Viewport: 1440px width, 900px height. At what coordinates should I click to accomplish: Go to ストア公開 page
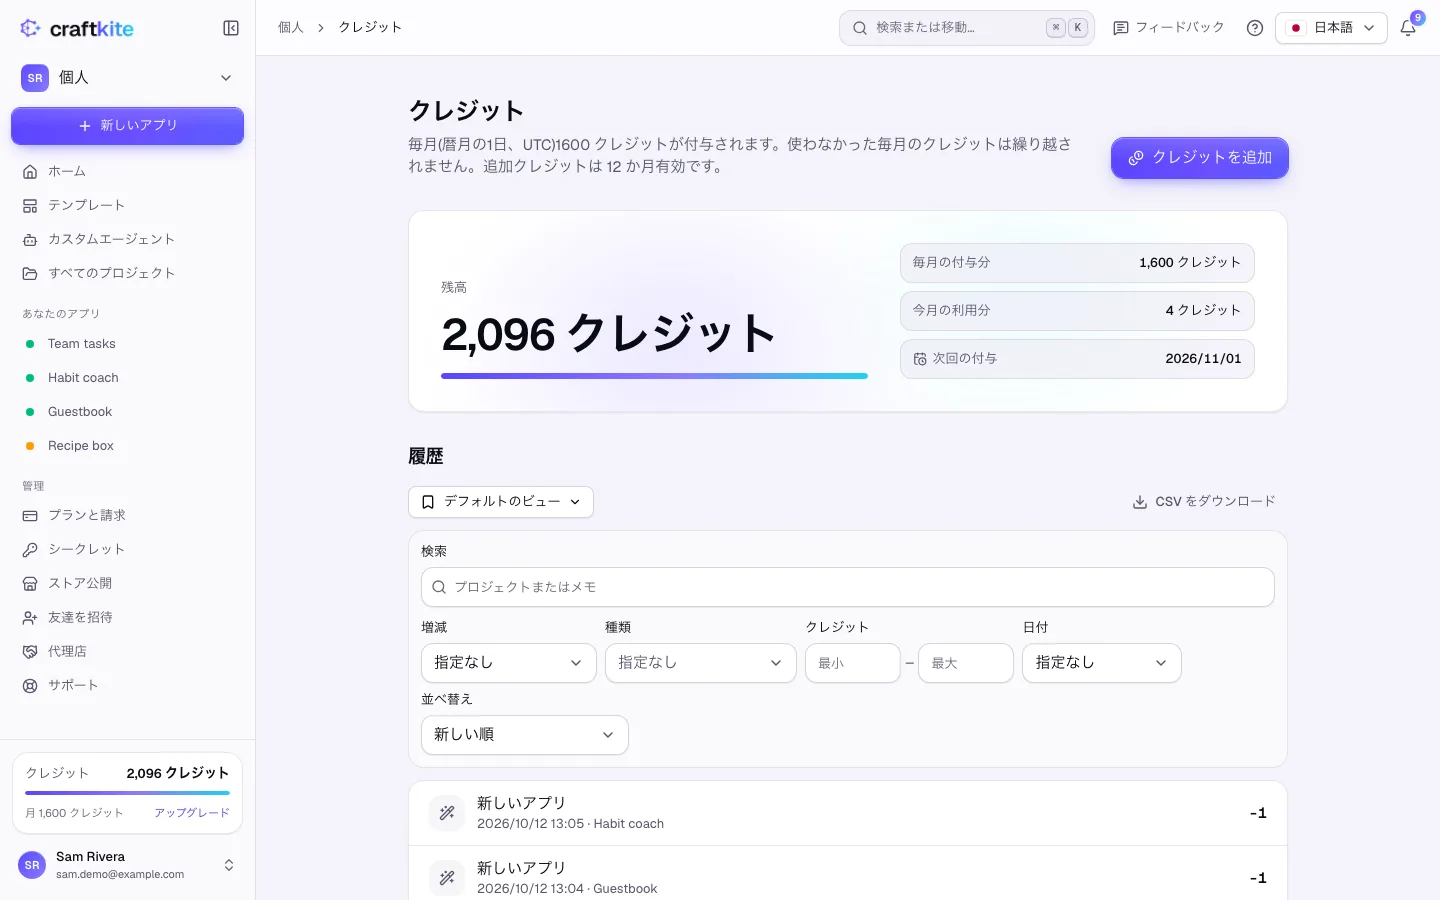(x=127, y=583)
